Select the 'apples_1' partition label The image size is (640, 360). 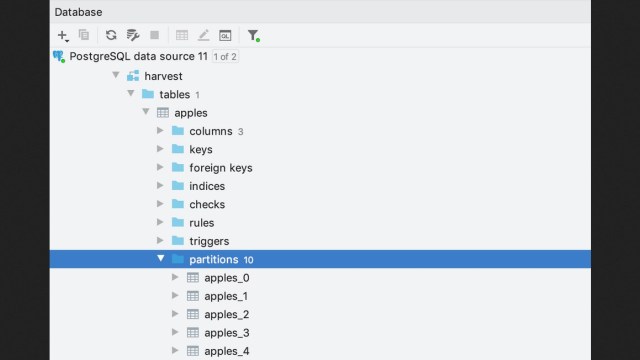tap(226, 296)
